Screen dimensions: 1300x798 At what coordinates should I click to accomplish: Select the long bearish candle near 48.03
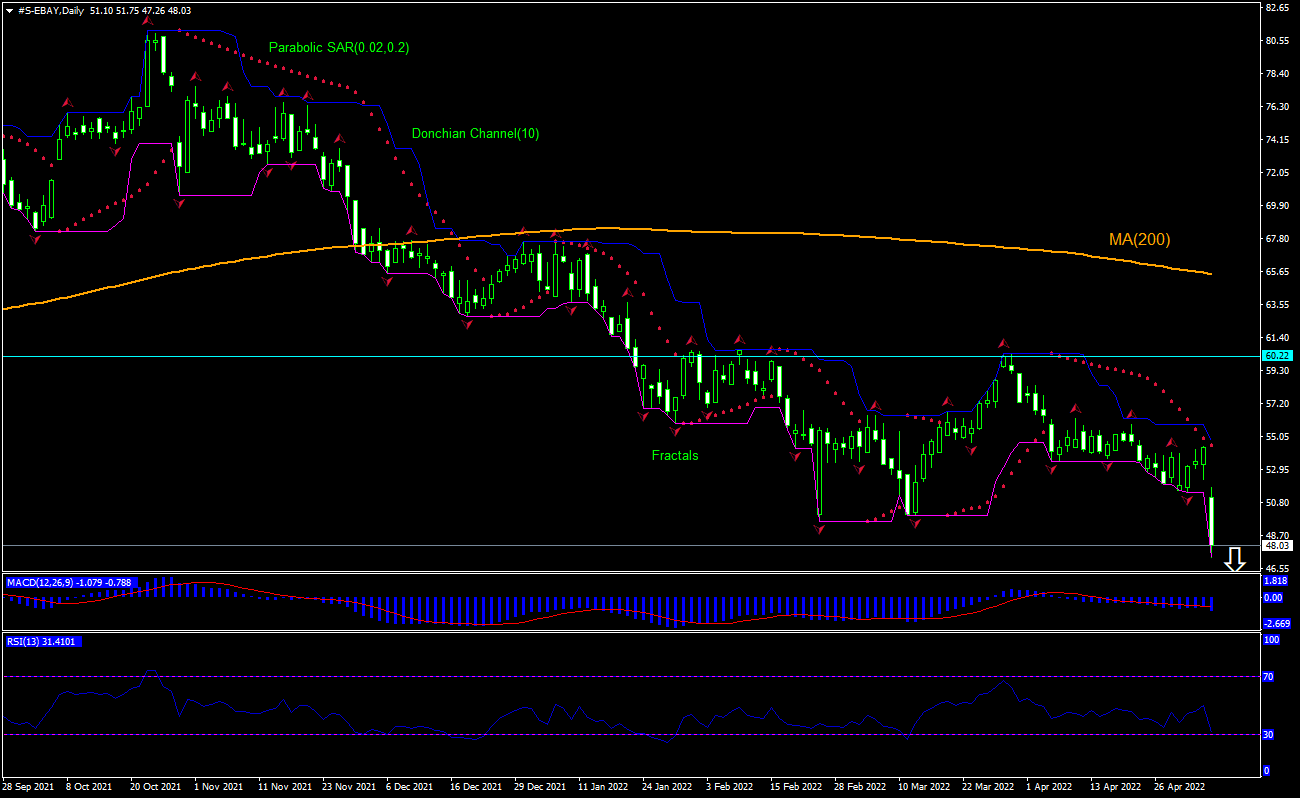point(1211,520)
